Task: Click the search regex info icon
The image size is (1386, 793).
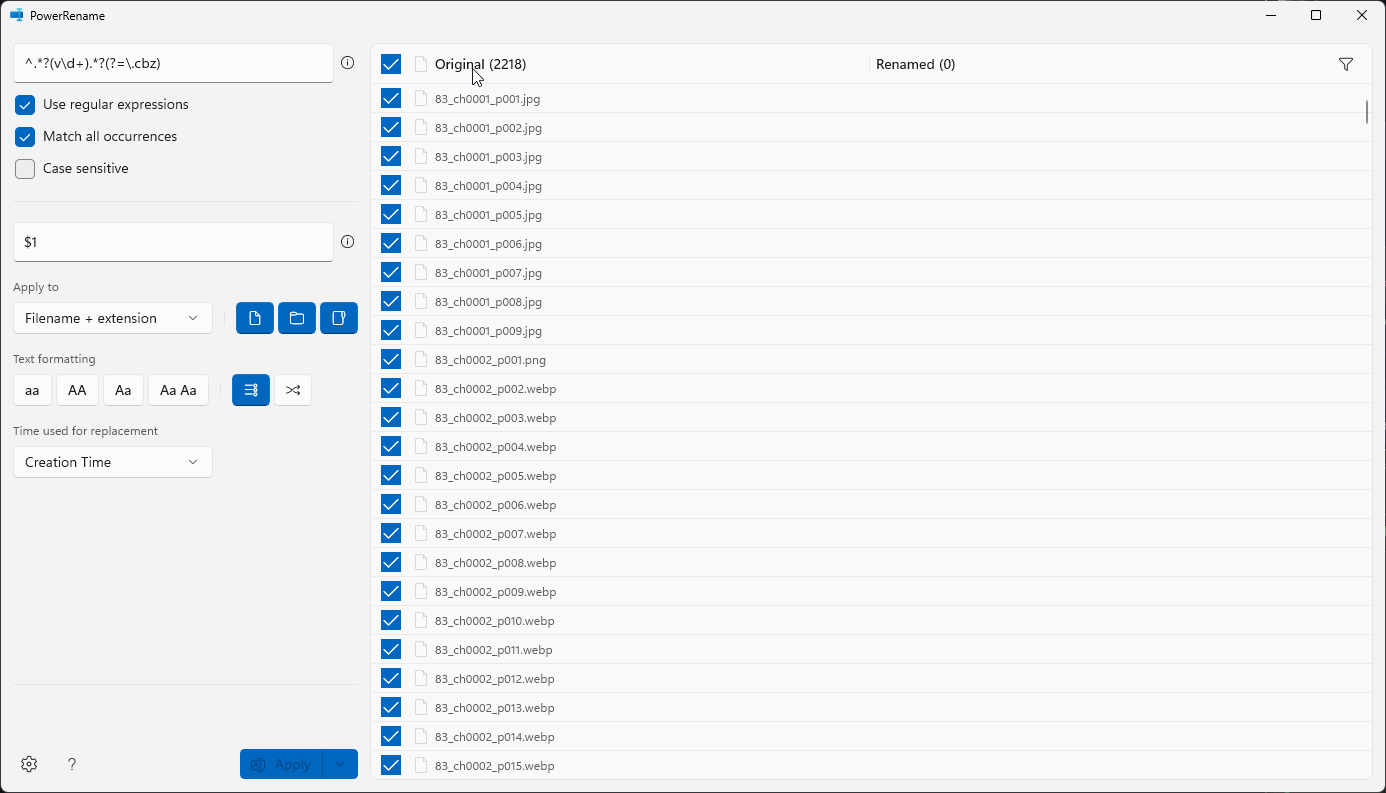Action: pyautogui.click(x=348, y=63)
